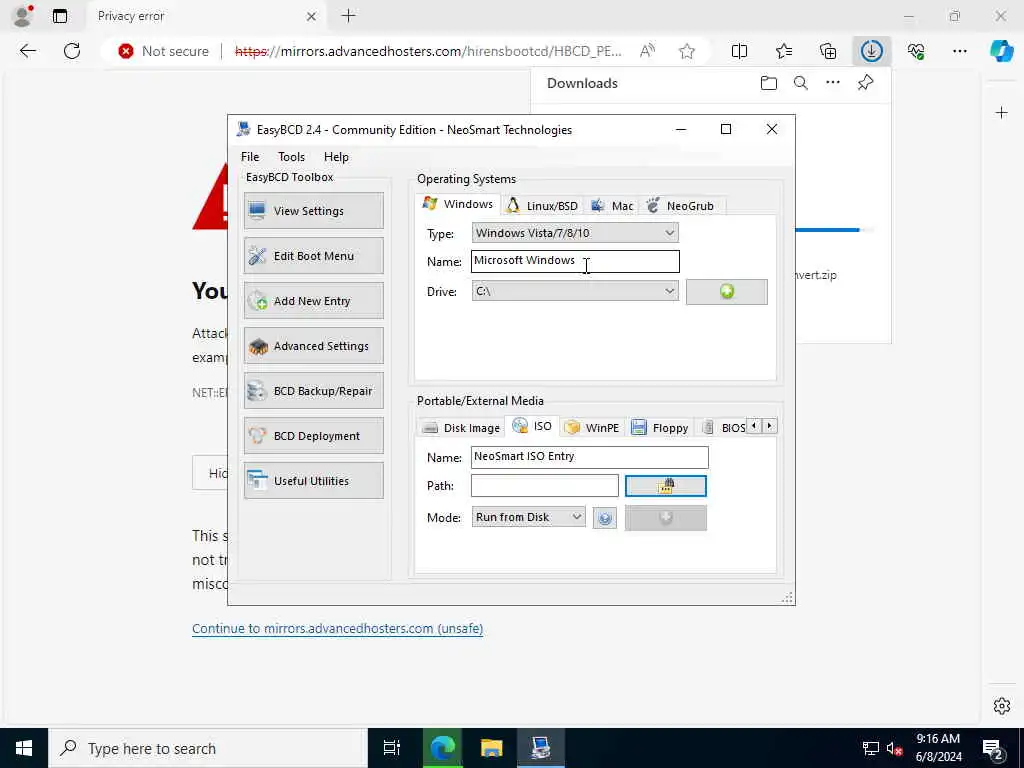
Task: Click the ISO Path input field
Action: (x=544, y=485)
